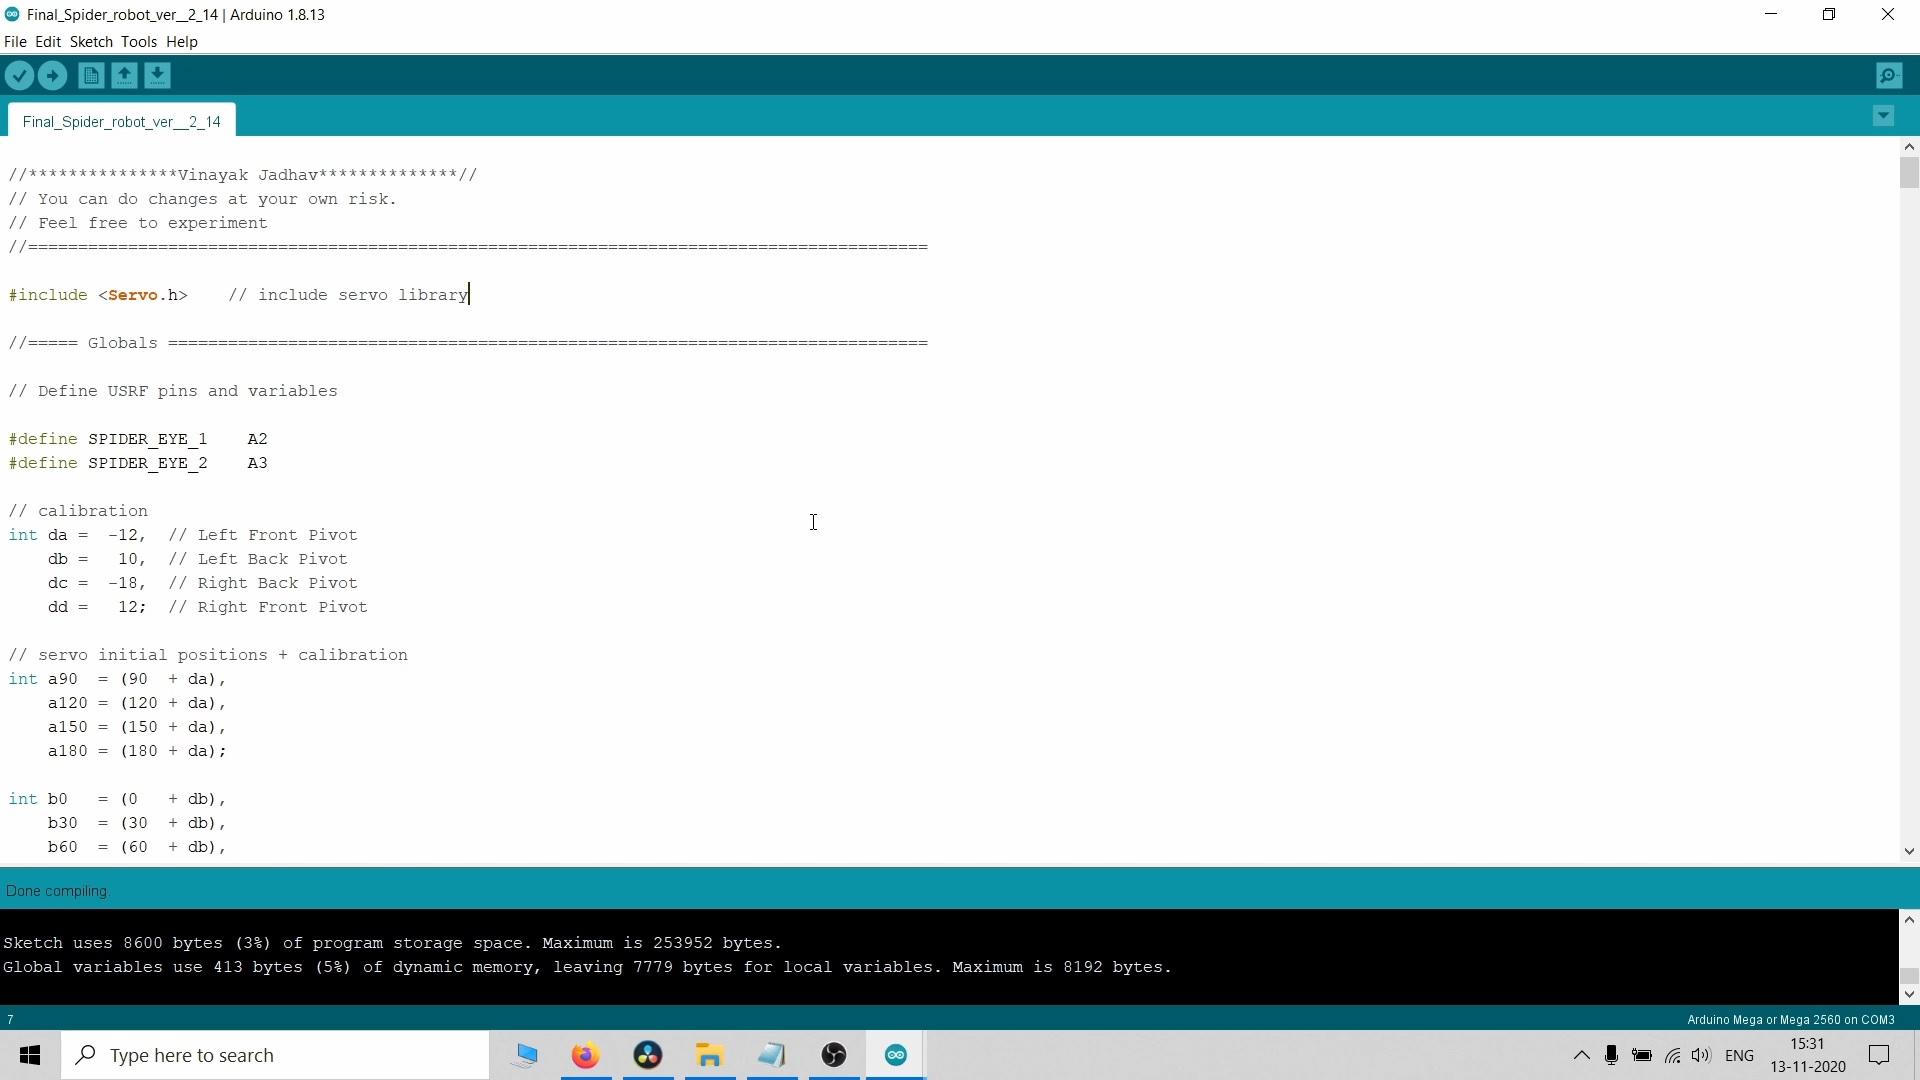The height and width of the screenshot is (1080, 1920).
Task: Click the 'b30 = (30 + db)' line
Action: 138,823
